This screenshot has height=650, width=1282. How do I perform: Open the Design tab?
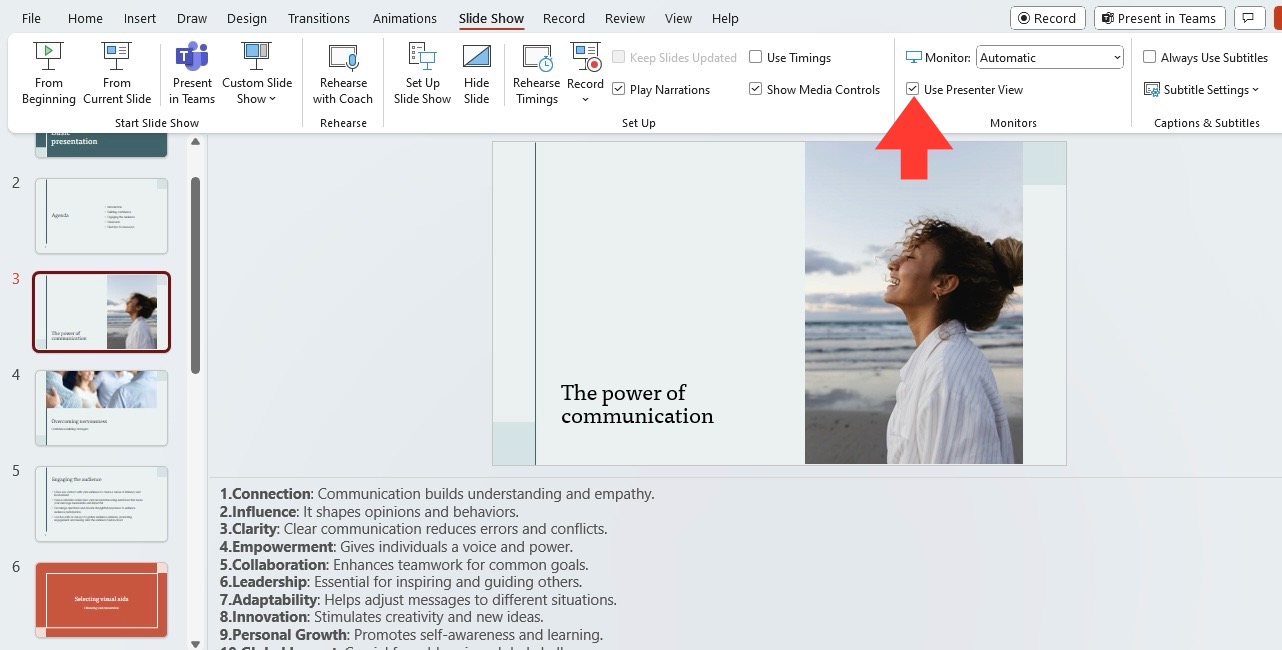tap(247, 18)
